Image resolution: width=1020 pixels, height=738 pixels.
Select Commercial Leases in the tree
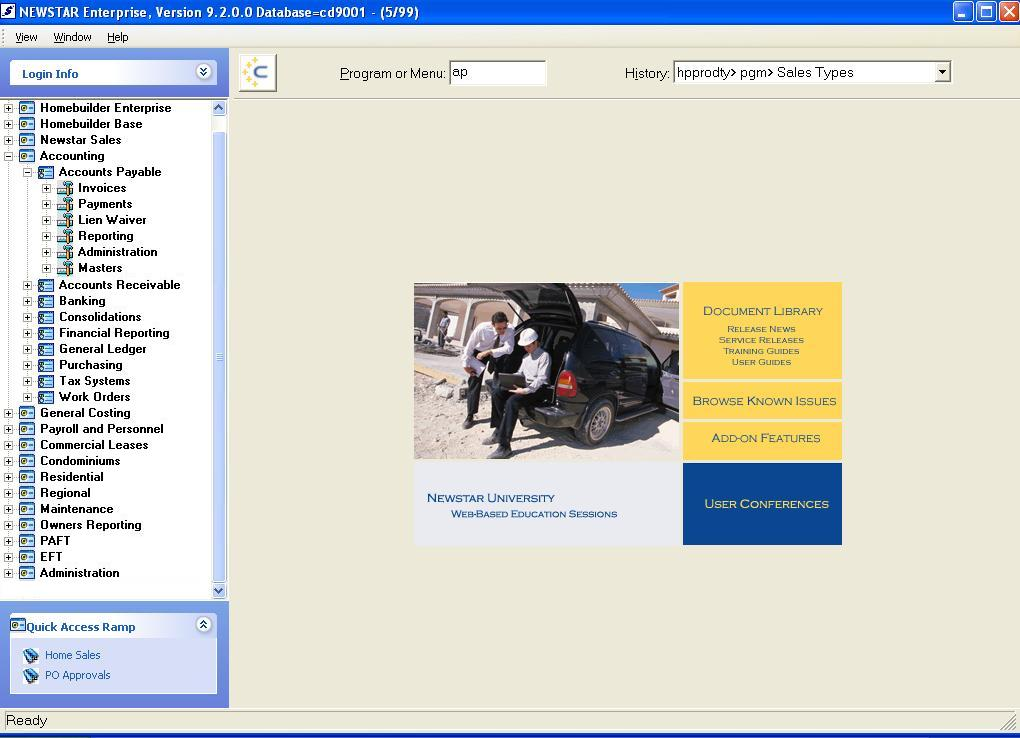click(94, 445)
